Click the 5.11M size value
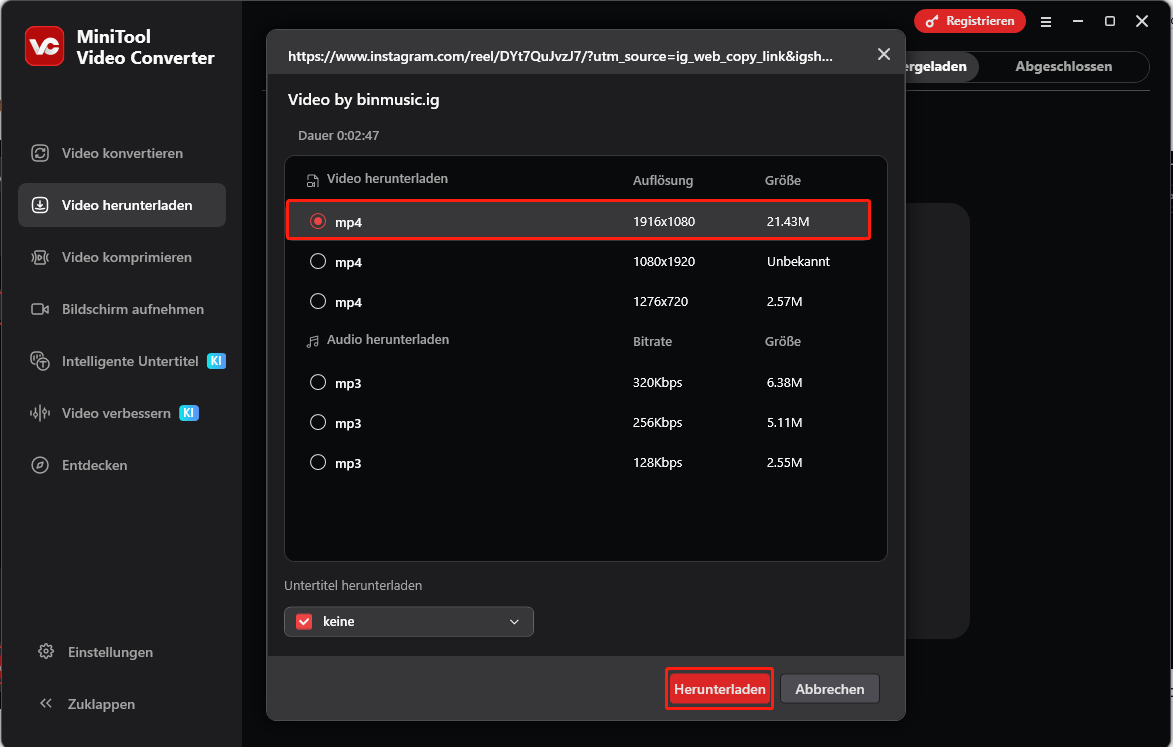1173x747 pixels. point(784,422)
